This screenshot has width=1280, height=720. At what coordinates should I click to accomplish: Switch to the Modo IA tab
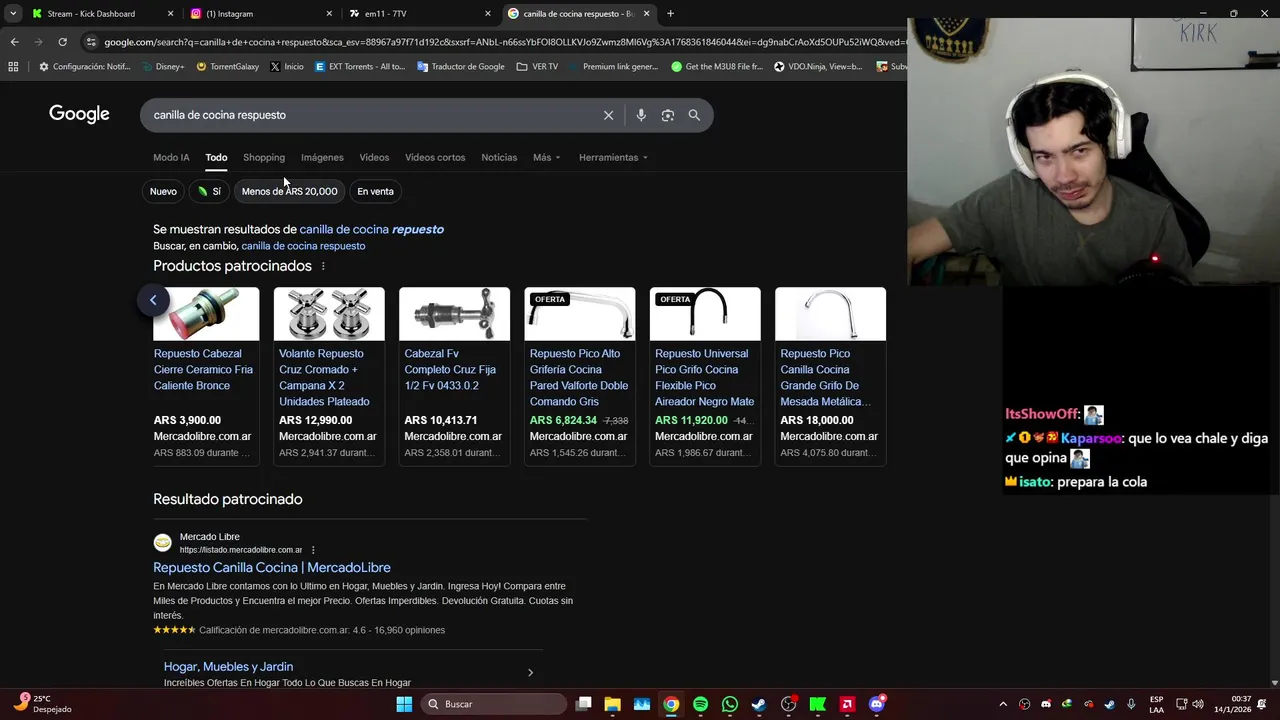pyautogui.click(x=171, y=157)
